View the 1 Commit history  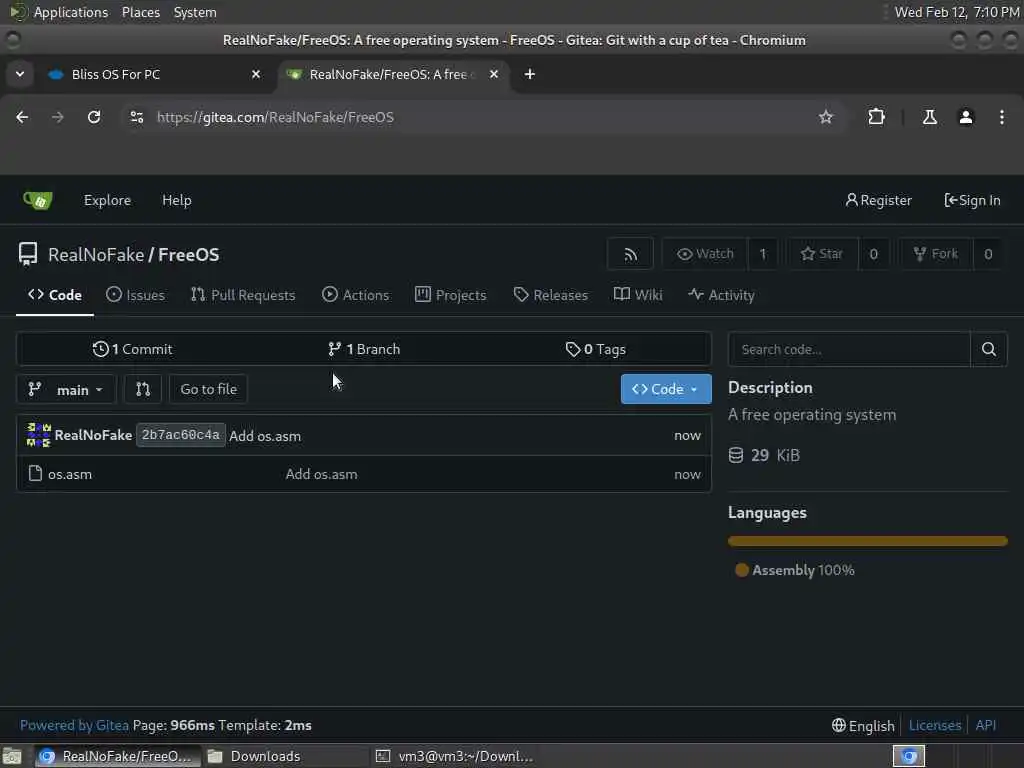point(133,349)
